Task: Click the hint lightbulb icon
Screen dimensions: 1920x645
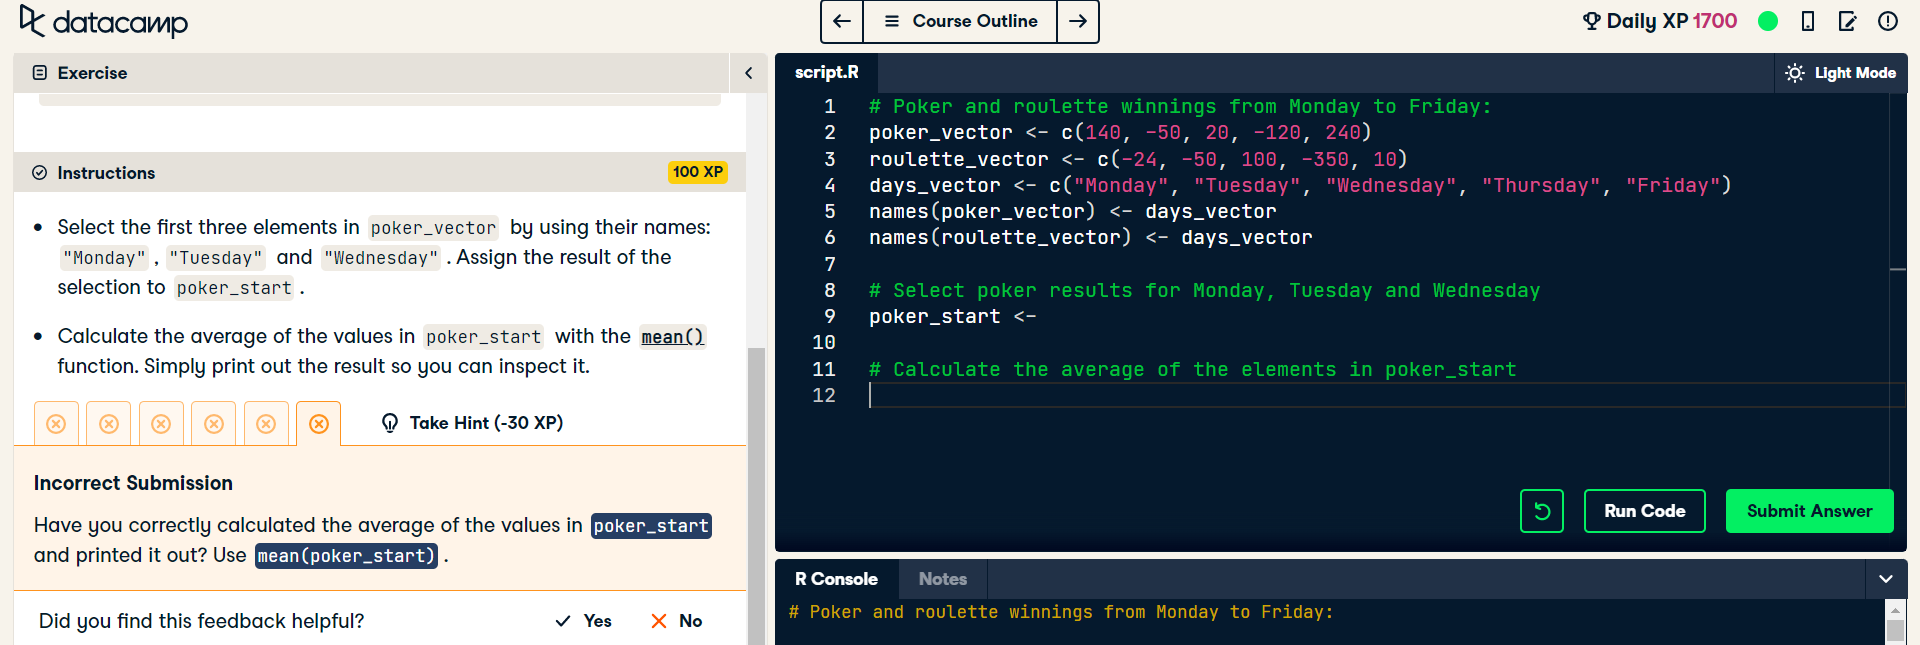Action: (390, 423)
